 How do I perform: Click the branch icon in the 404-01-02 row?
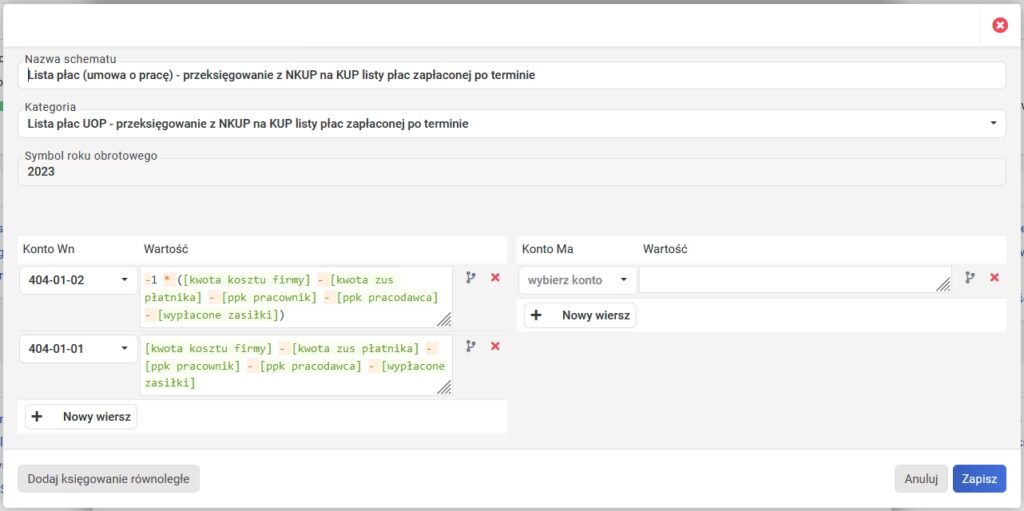[x=471, y=277]
